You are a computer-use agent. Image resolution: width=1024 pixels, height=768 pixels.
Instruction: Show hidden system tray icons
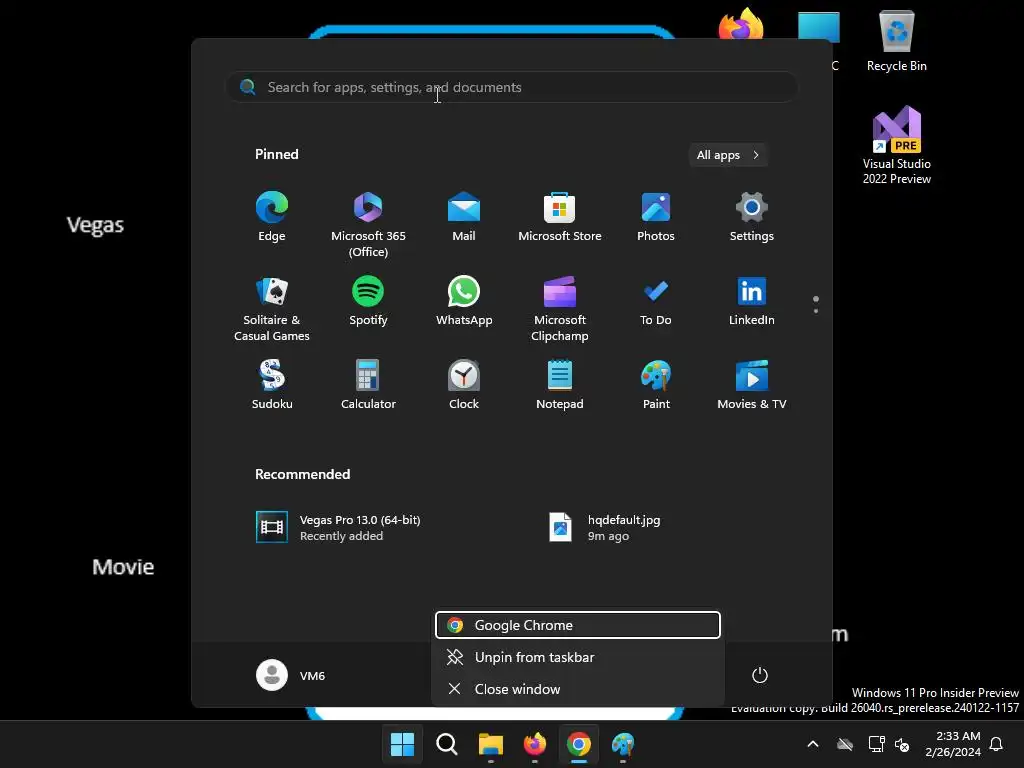tap(813, 744)
